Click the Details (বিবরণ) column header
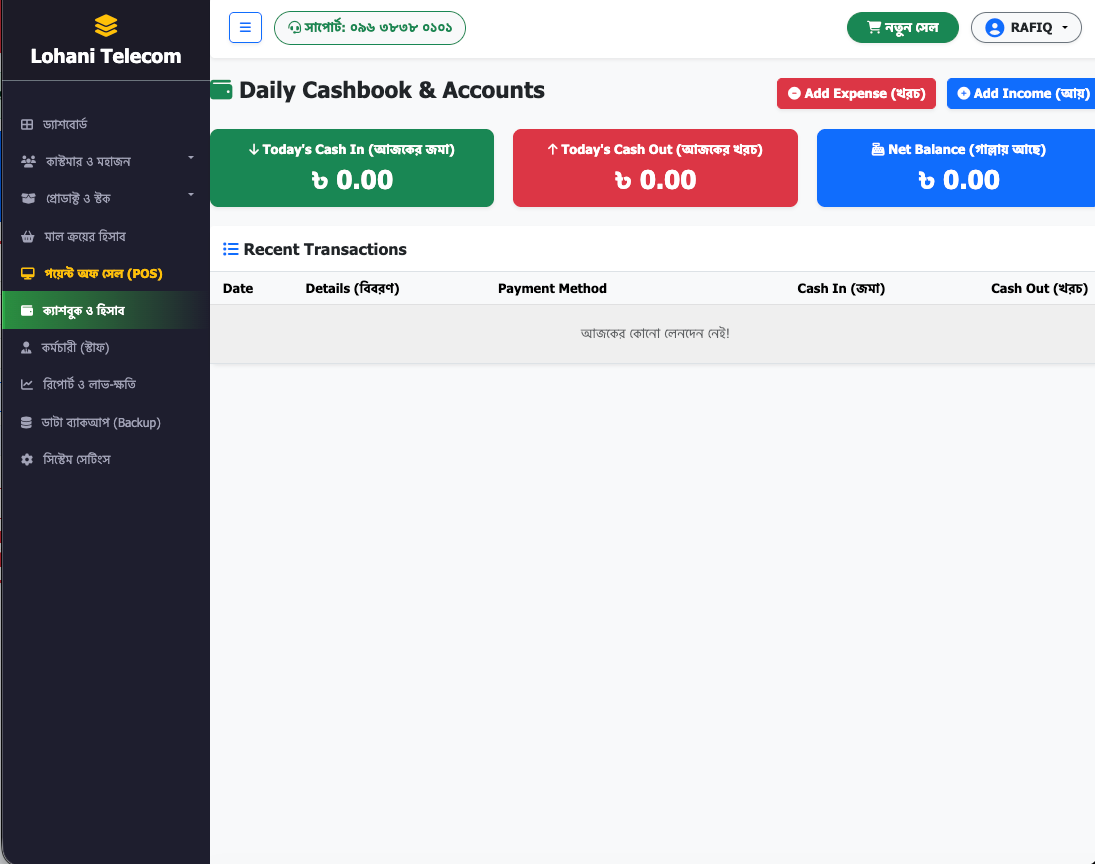 coord(352,288)
